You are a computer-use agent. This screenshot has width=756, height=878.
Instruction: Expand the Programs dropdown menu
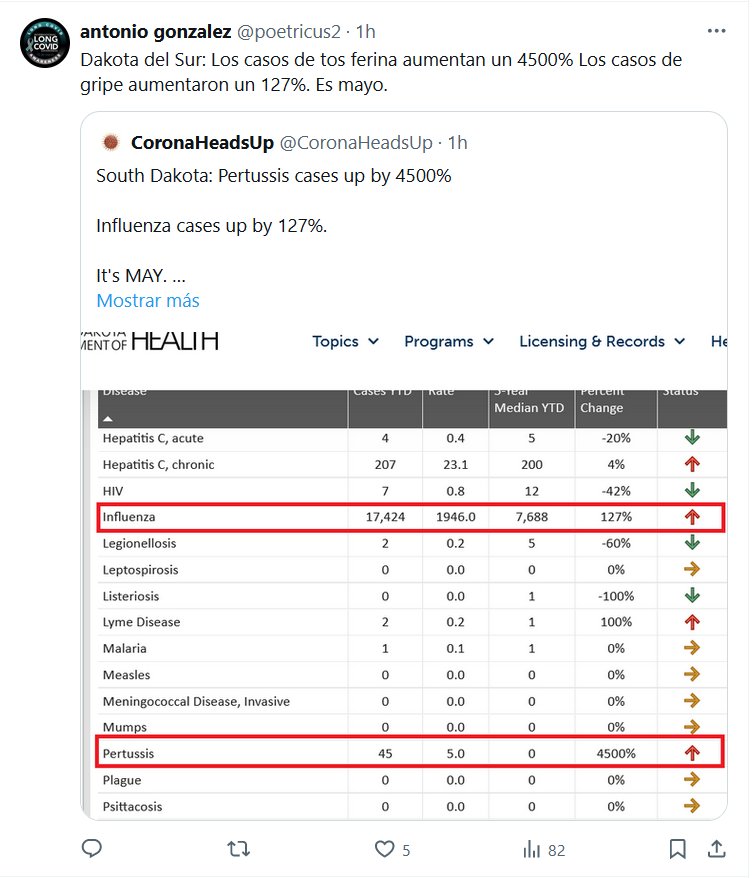pos(449,341)
